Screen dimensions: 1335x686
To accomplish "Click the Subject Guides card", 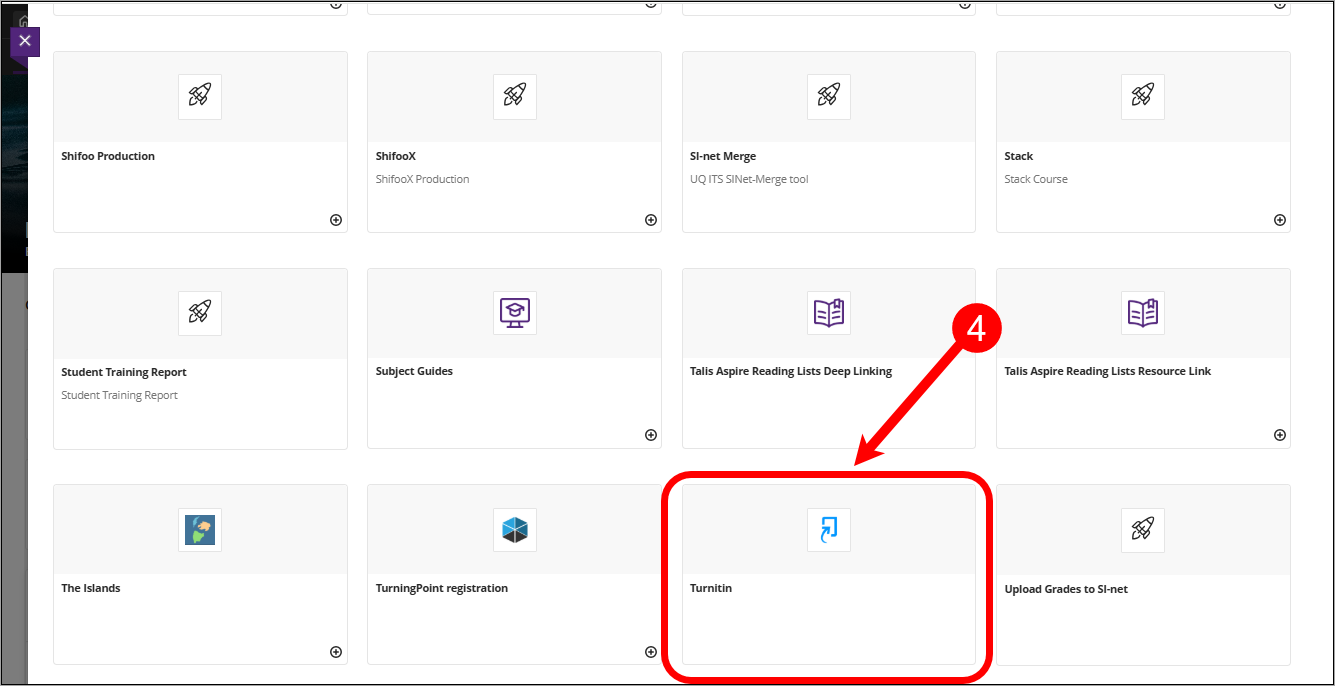I will point(514,358).
